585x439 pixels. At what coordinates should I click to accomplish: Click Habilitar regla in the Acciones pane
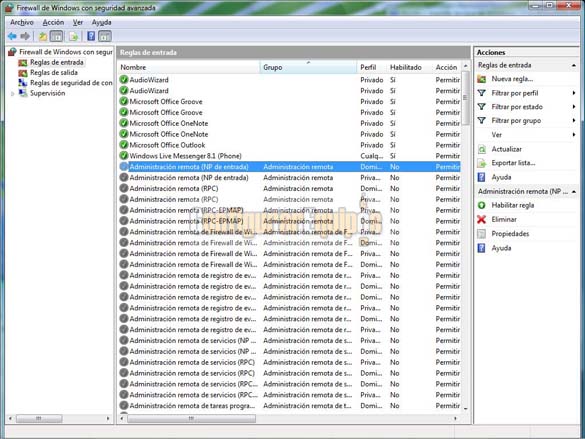tap(513, 205)
